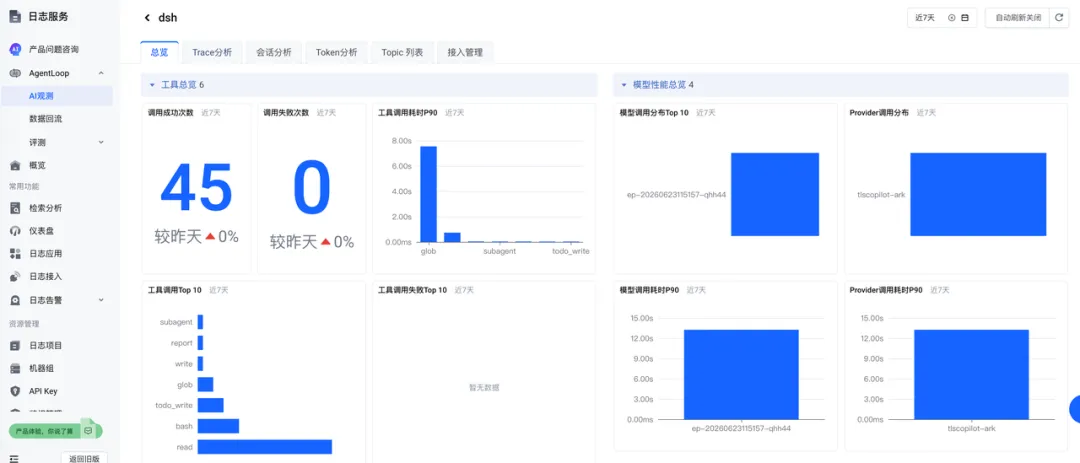The width and height of the screenshot is (1080, 463).
Task: Click the todo_write bar in 工具调用Top 10
Action: coord(211,405)
